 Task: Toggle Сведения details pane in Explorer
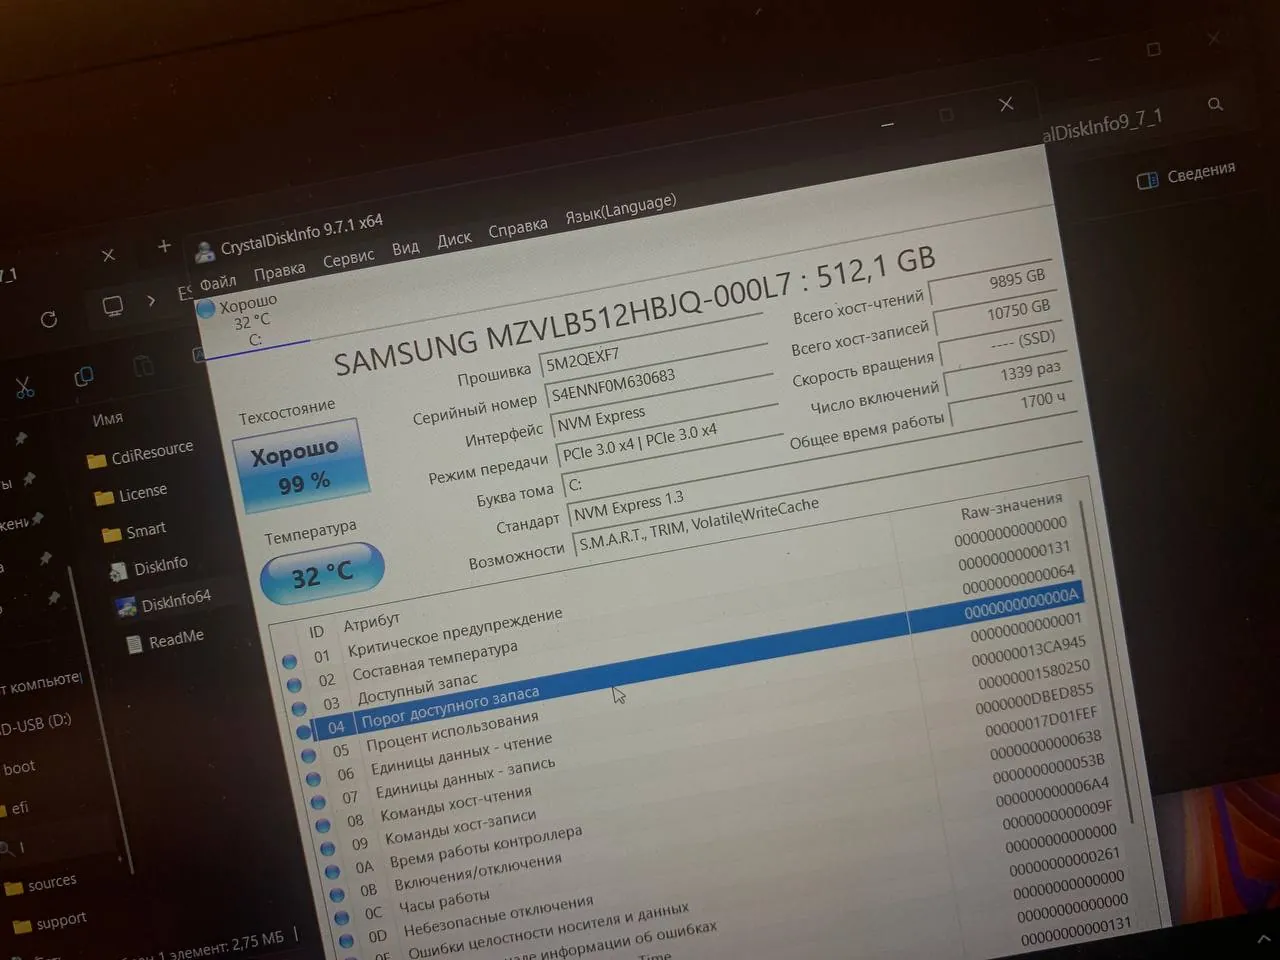coord(1187,176)
